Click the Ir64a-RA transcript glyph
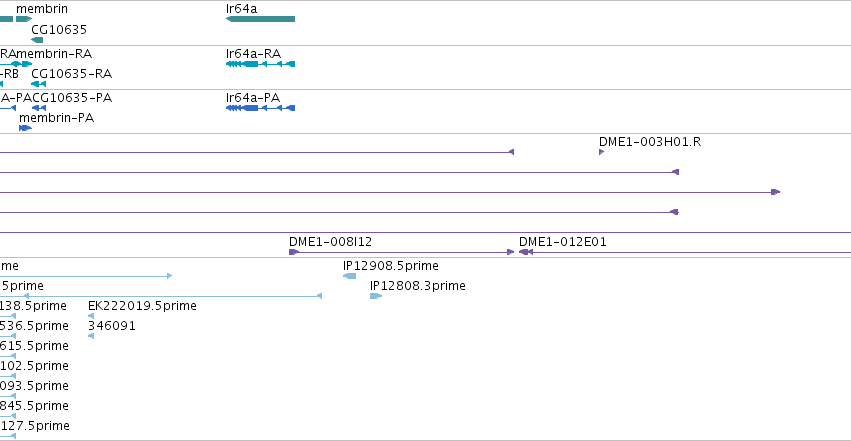Viewport: 851px width, 441px height. pyautogui.click(x=261, y=64)
